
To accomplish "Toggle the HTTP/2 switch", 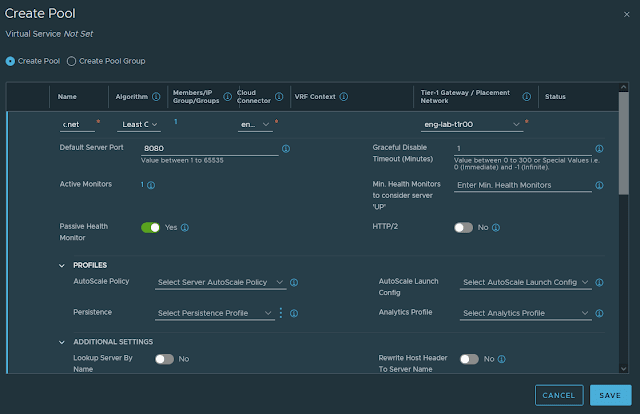I will (463, 228).
